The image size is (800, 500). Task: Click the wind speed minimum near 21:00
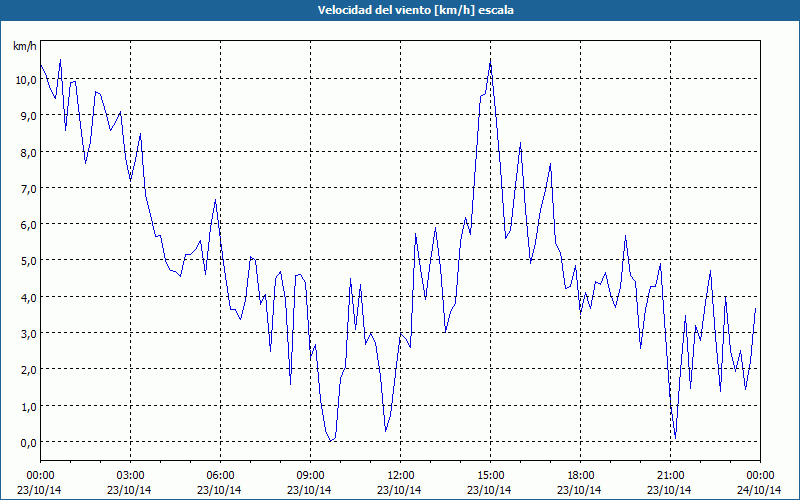pyautogui.click(x=676, y=438)
